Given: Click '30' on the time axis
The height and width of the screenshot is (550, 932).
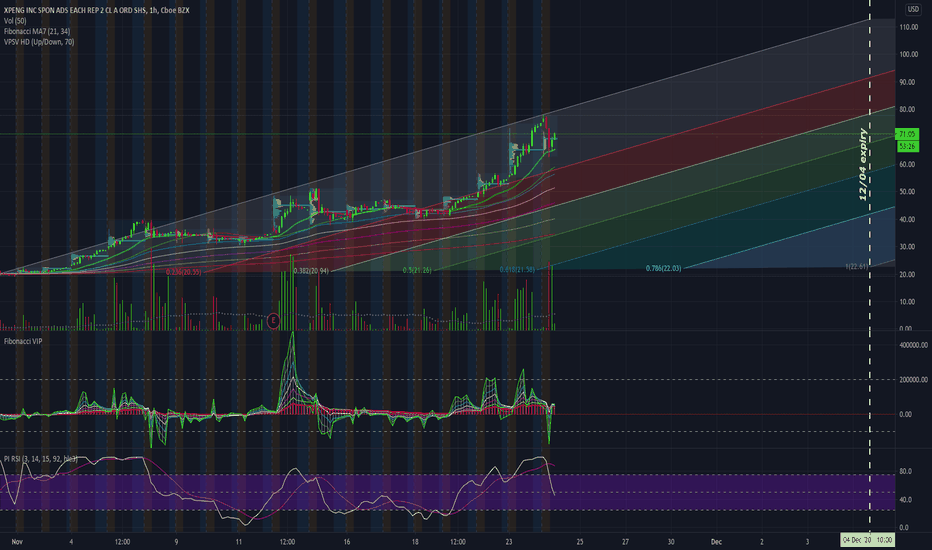Looking at the screenshot, I should [670, 542].
